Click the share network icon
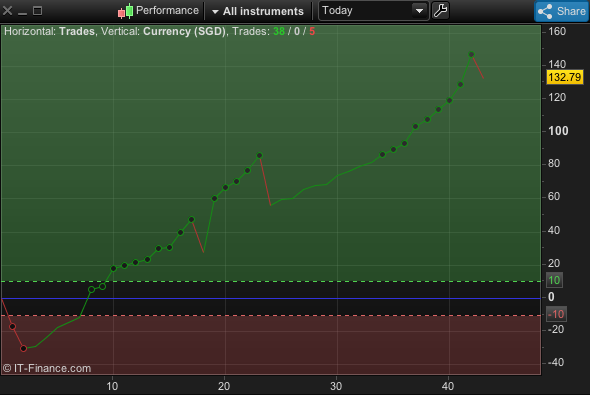The height and width of the screenshot is (395, 590). (x=545, y=11)
